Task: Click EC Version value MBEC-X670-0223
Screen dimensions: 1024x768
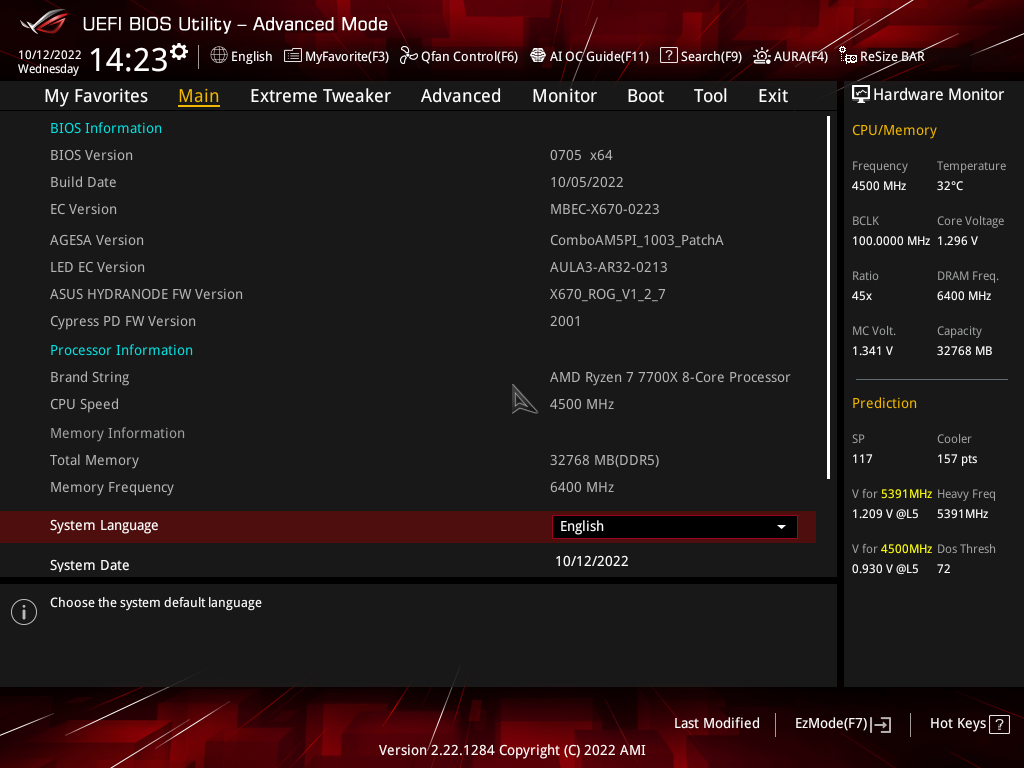Action: (x=605, y=209)
